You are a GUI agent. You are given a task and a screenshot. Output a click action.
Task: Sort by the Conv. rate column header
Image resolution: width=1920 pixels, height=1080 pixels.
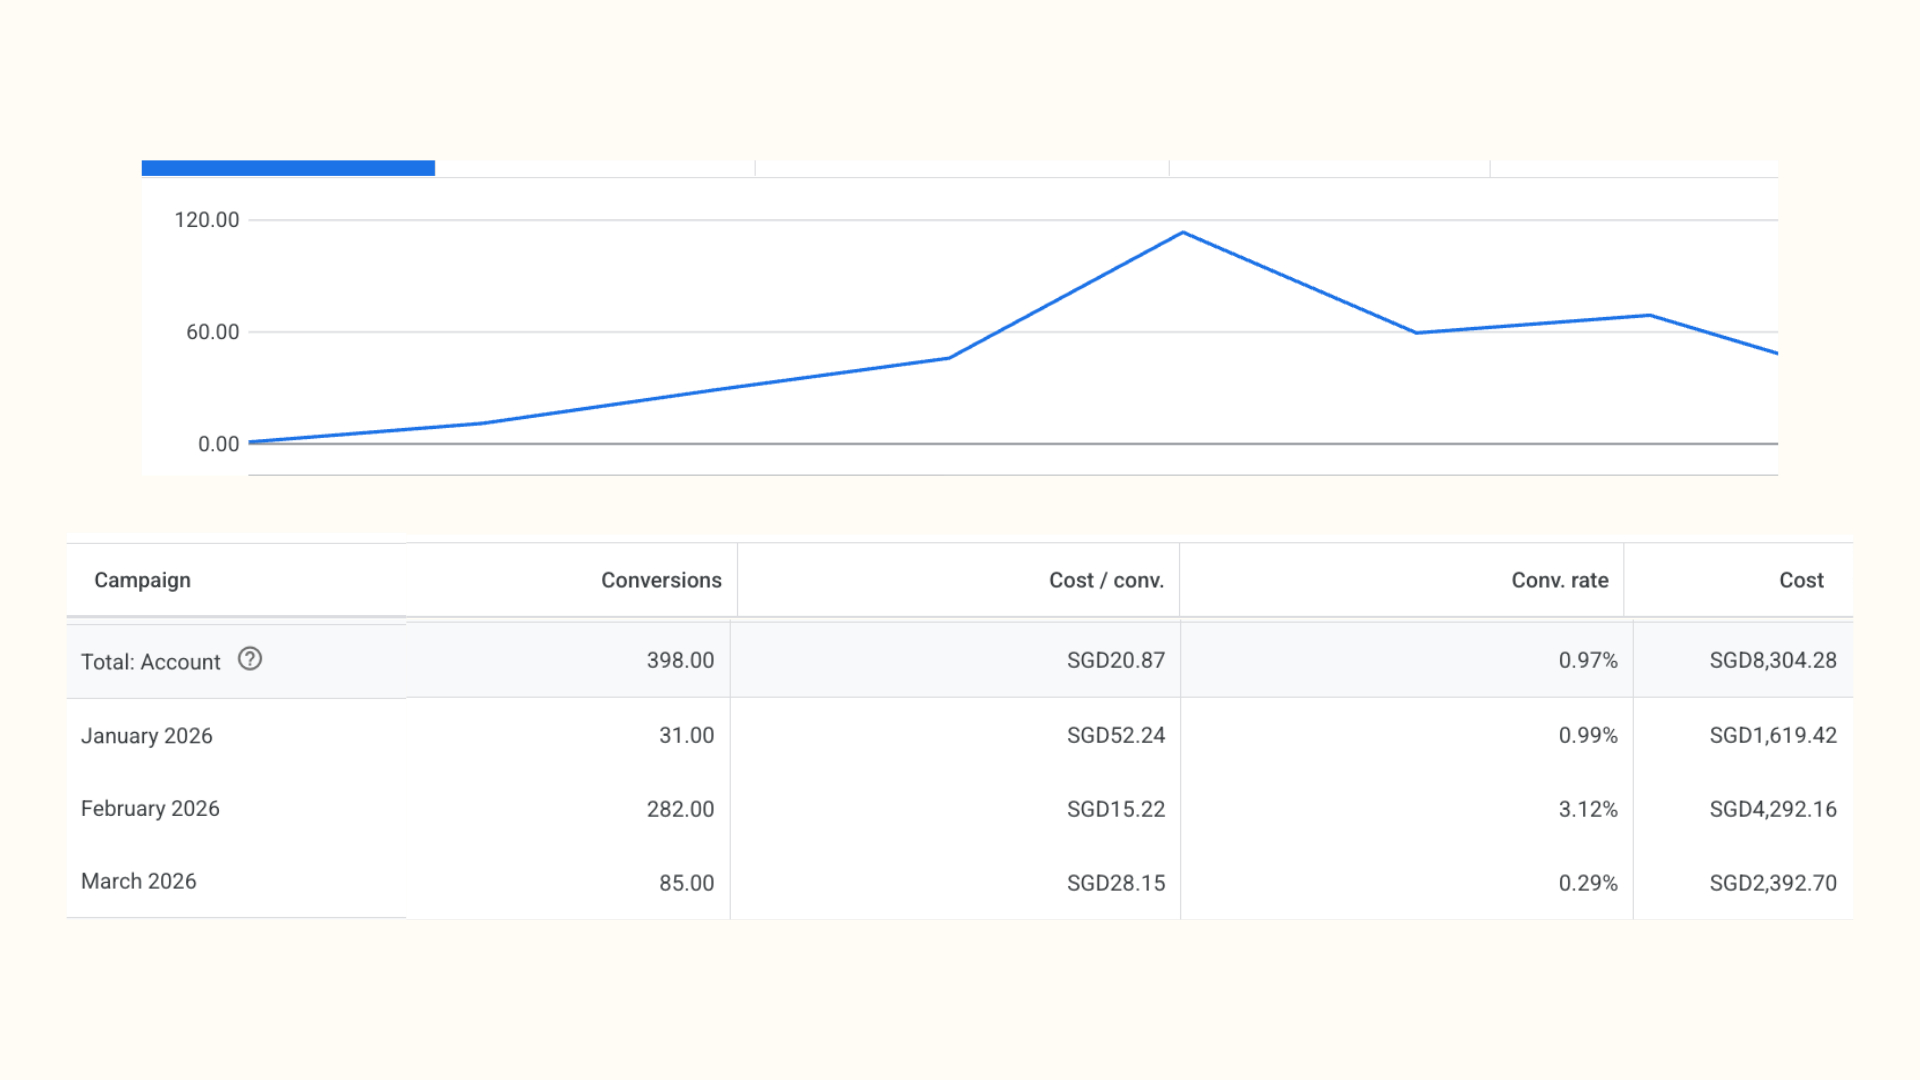tap(1560, 580)
